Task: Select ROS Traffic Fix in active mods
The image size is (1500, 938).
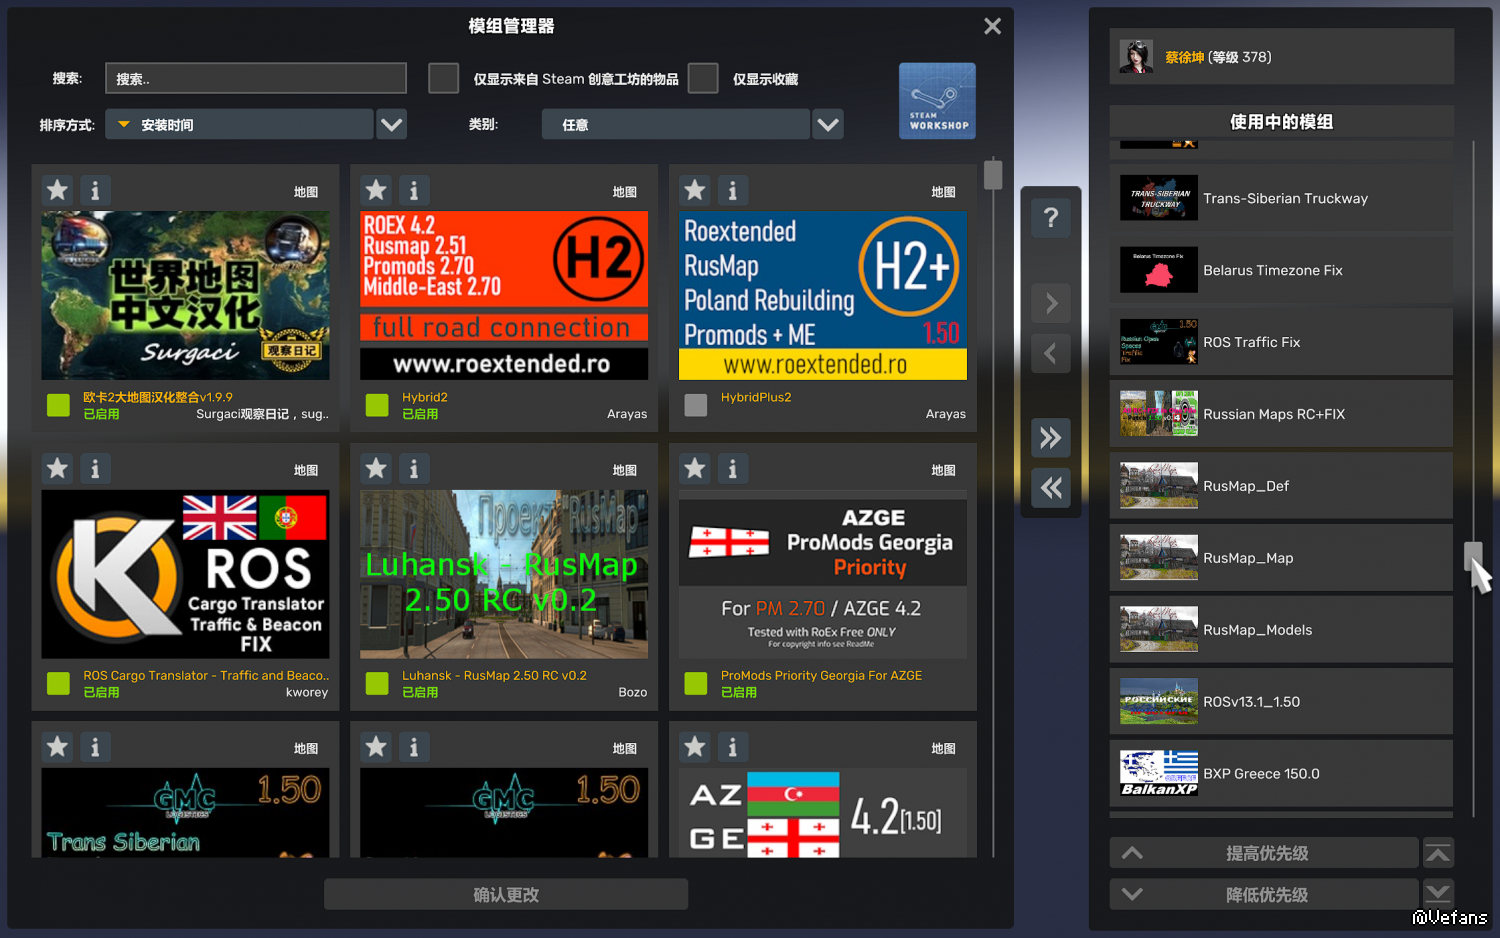Action: tap(1281, 342)
